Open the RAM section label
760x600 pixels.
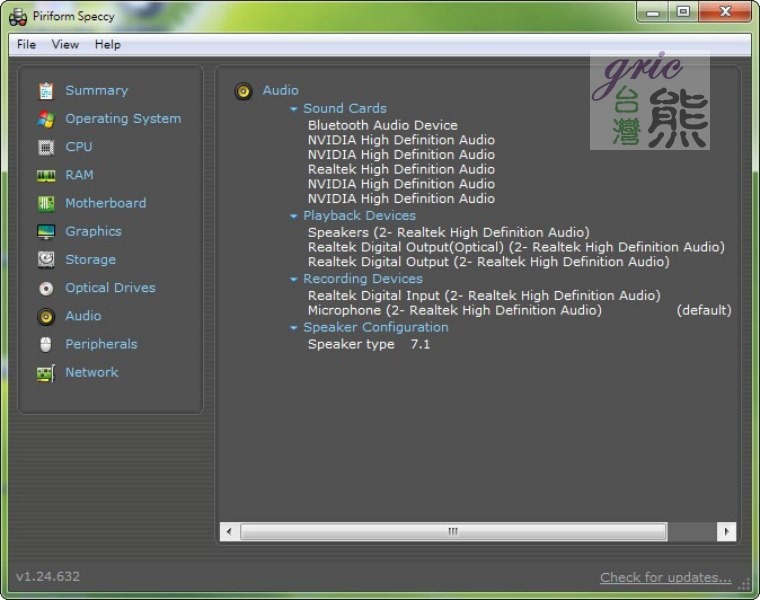[79, 175]
